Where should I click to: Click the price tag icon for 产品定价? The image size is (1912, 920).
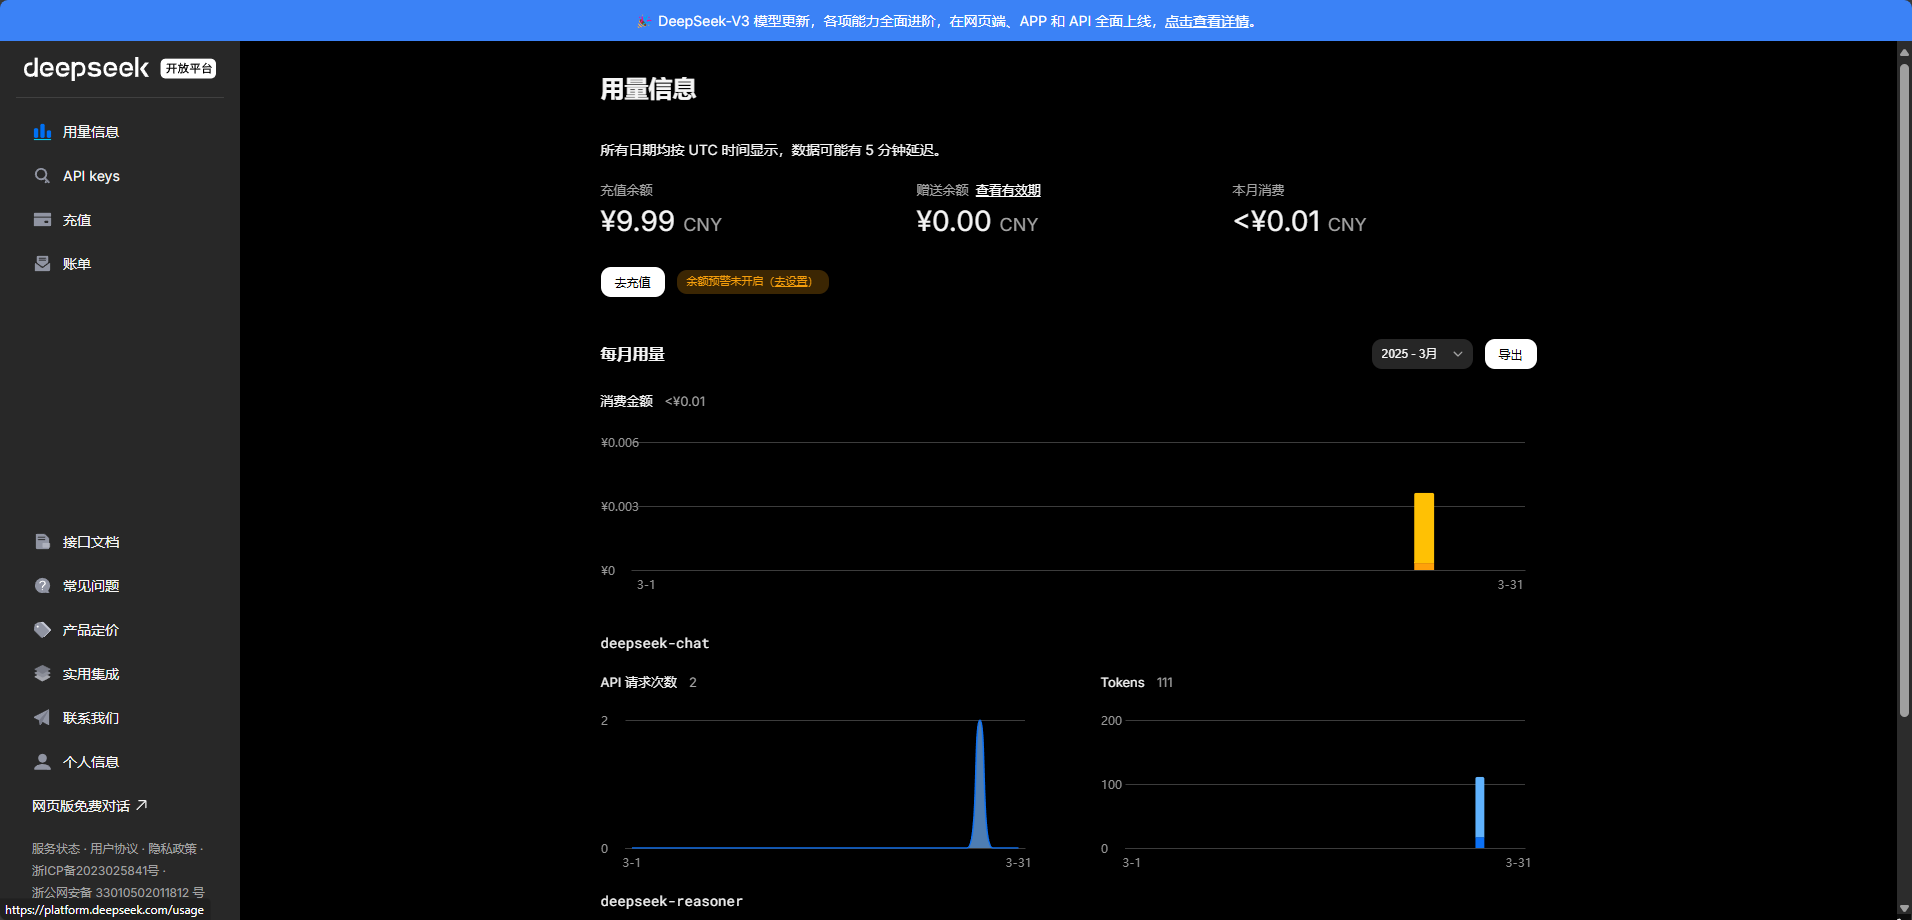pyautogui.click(x=42, y=630)
